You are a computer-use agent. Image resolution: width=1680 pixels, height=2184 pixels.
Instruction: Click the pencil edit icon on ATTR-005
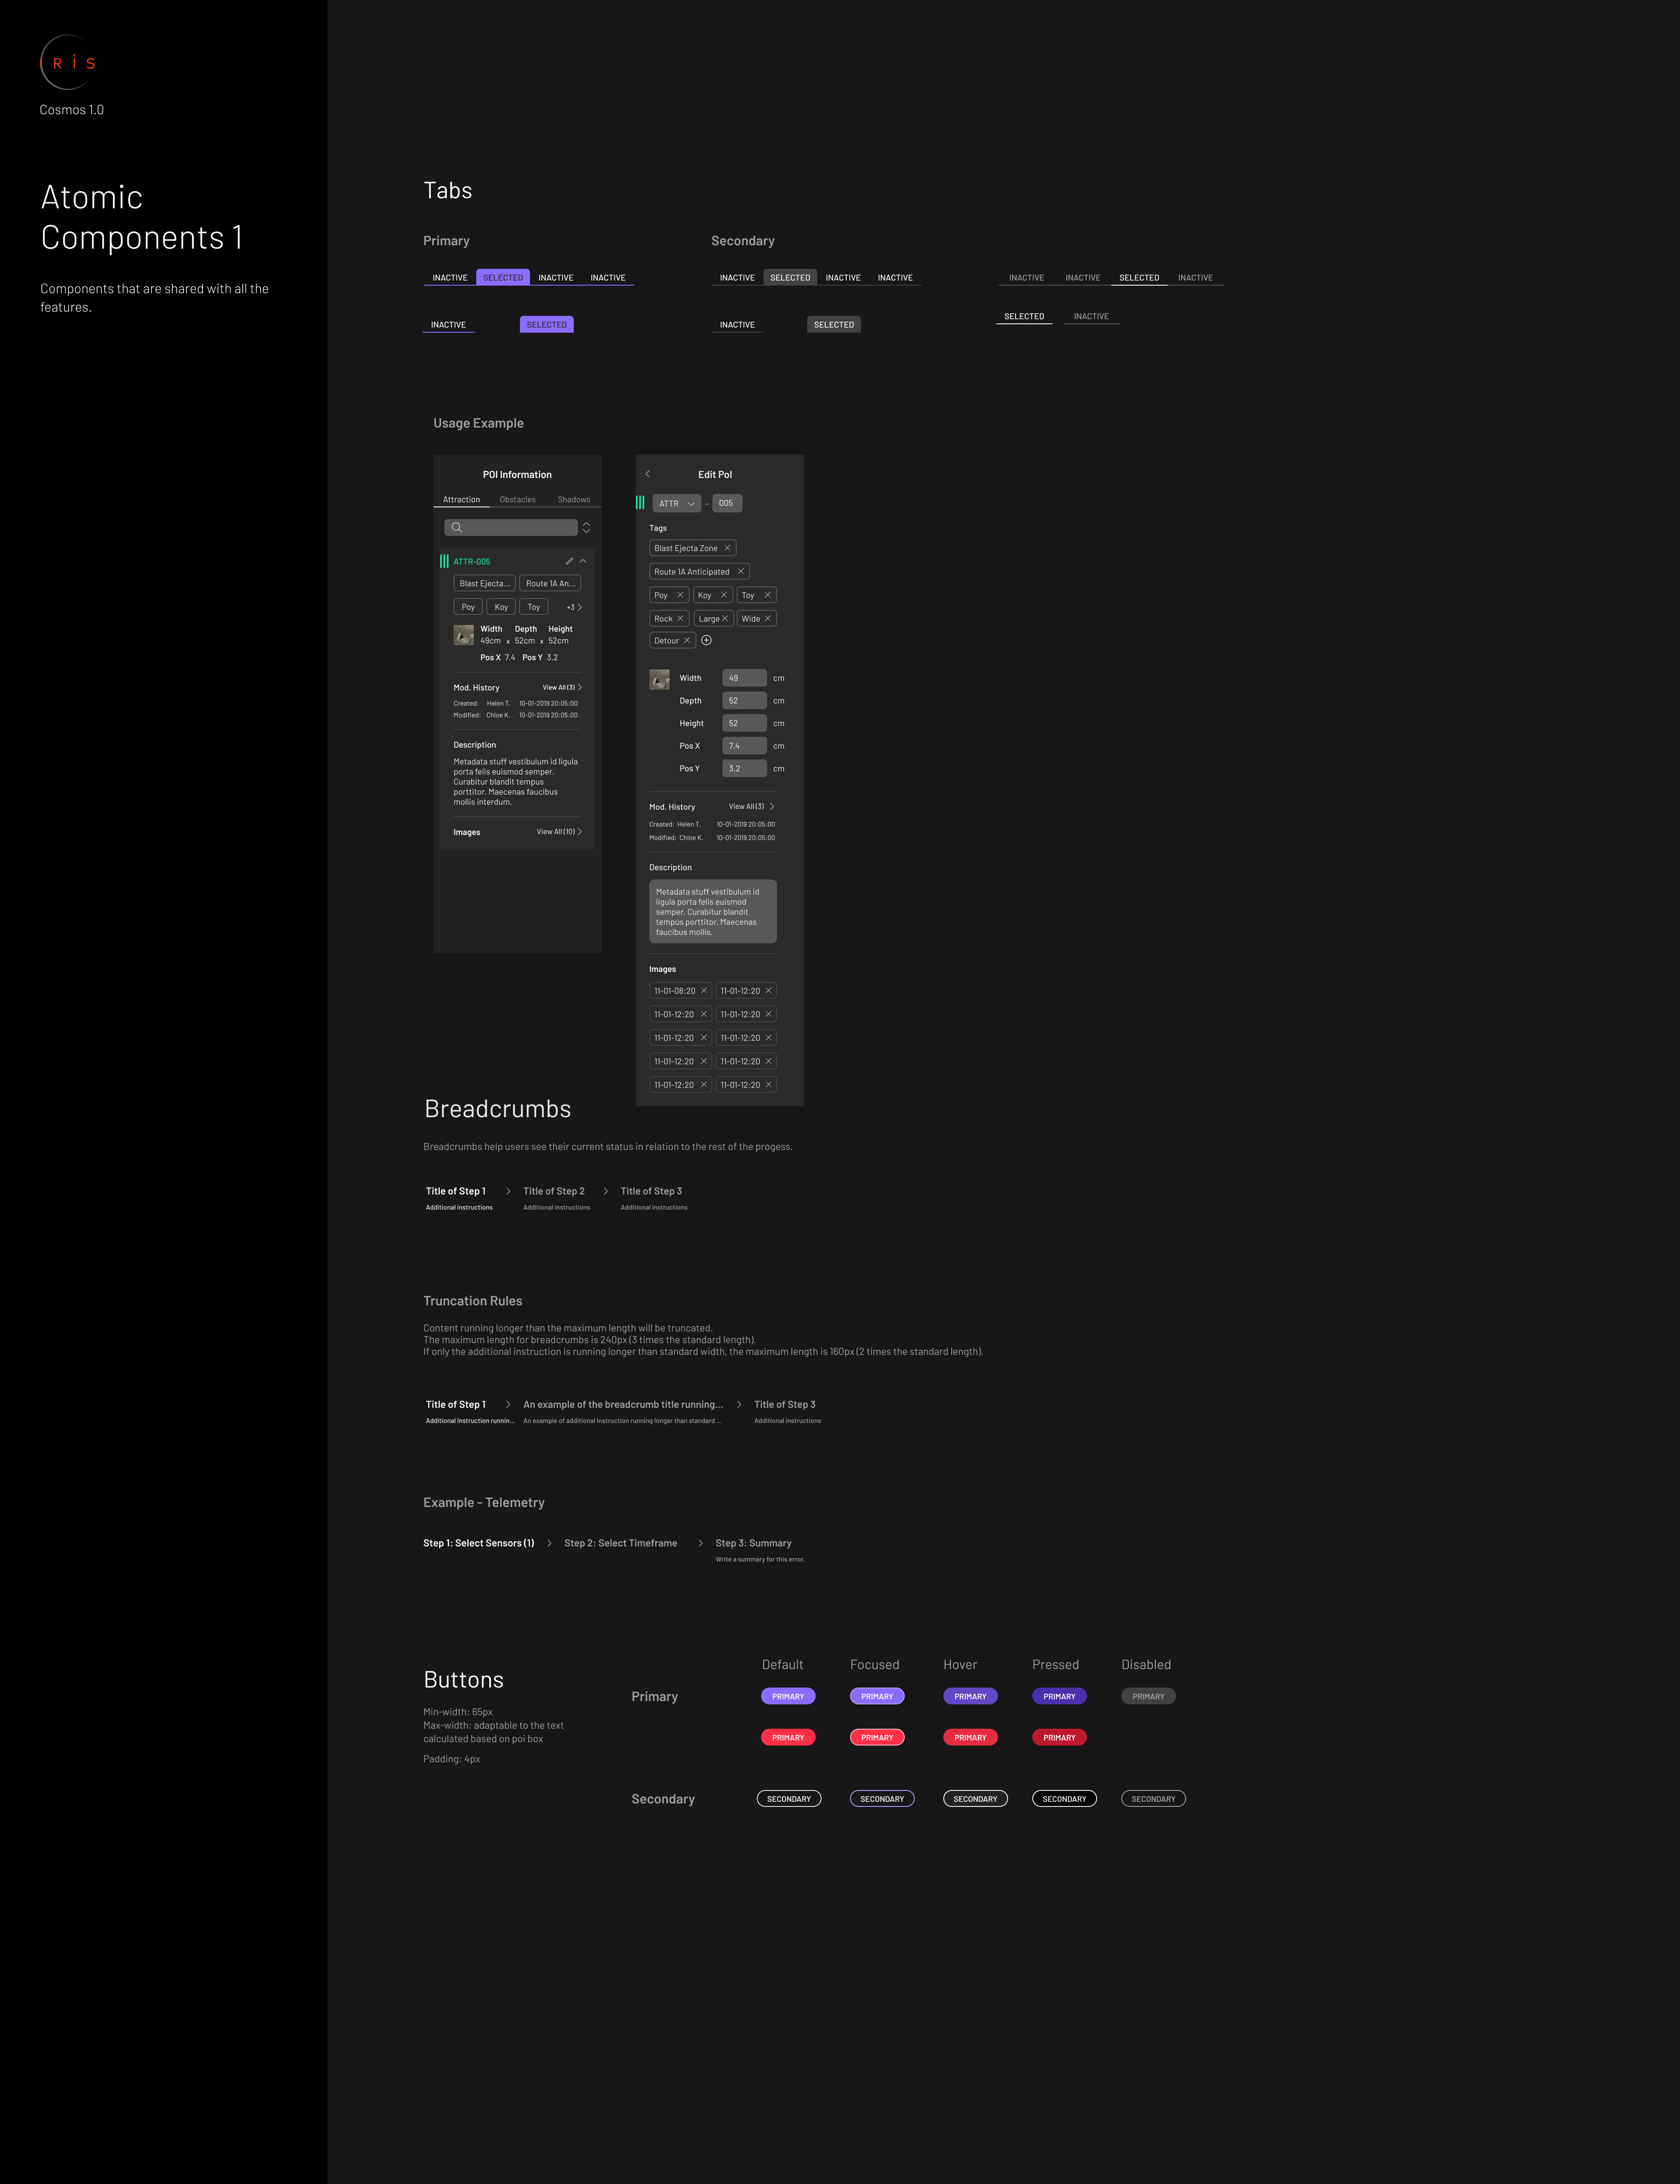click(569, 561)
